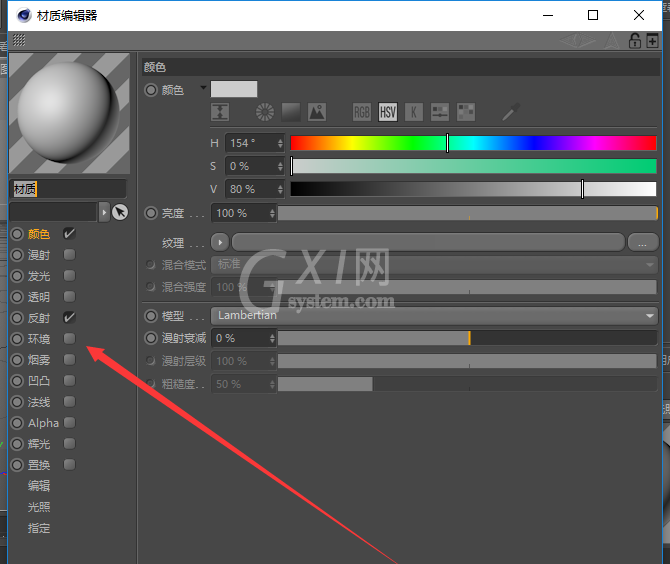Click the layer field under material name
Viewport: 670px width, 564px height.
pos(54,212)
